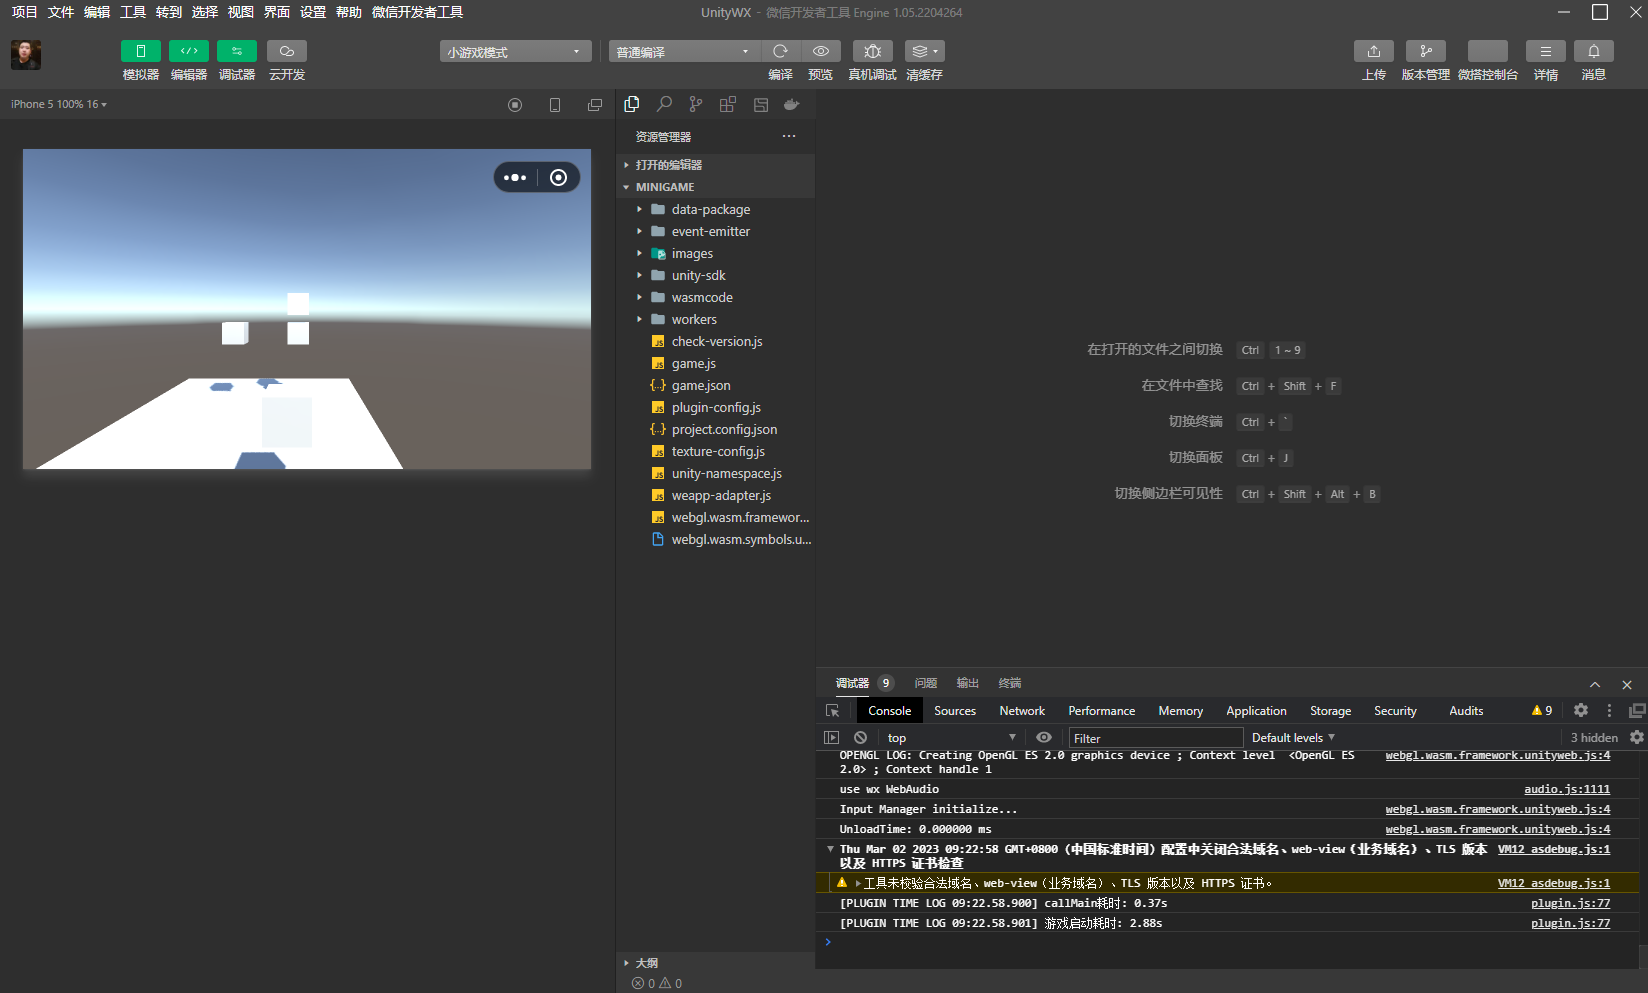This screenshot has height=993, width=1648.
Task: Toggle the console sidebar icon
Action: [x=831, y=738]
